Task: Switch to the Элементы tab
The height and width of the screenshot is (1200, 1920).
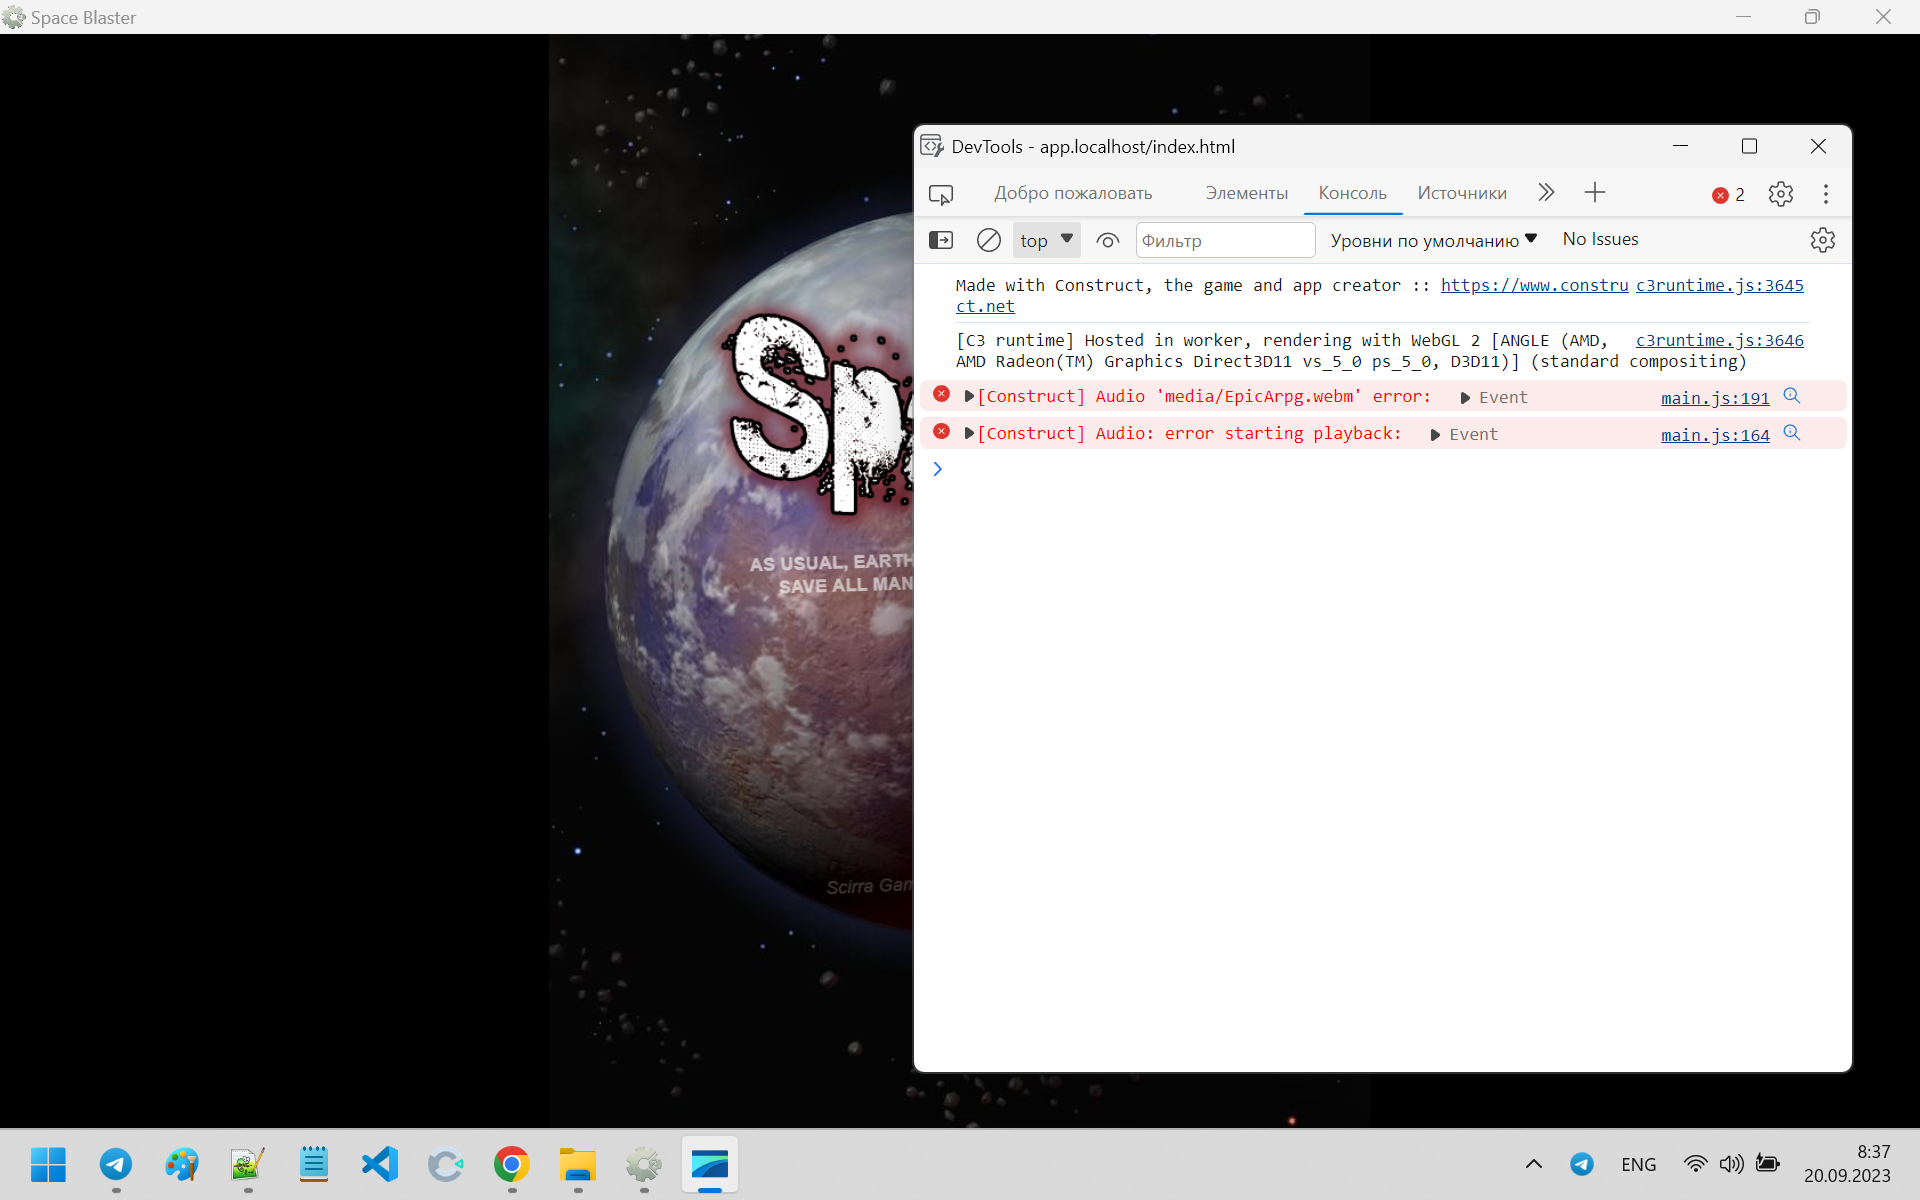Action: 1246,192
